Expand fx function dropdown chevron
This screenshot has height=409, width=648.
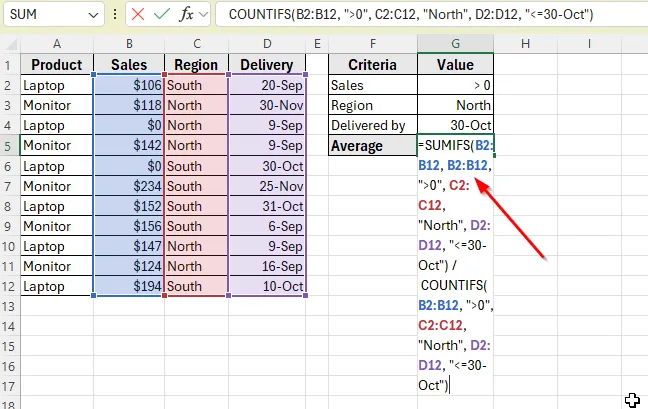203,15
